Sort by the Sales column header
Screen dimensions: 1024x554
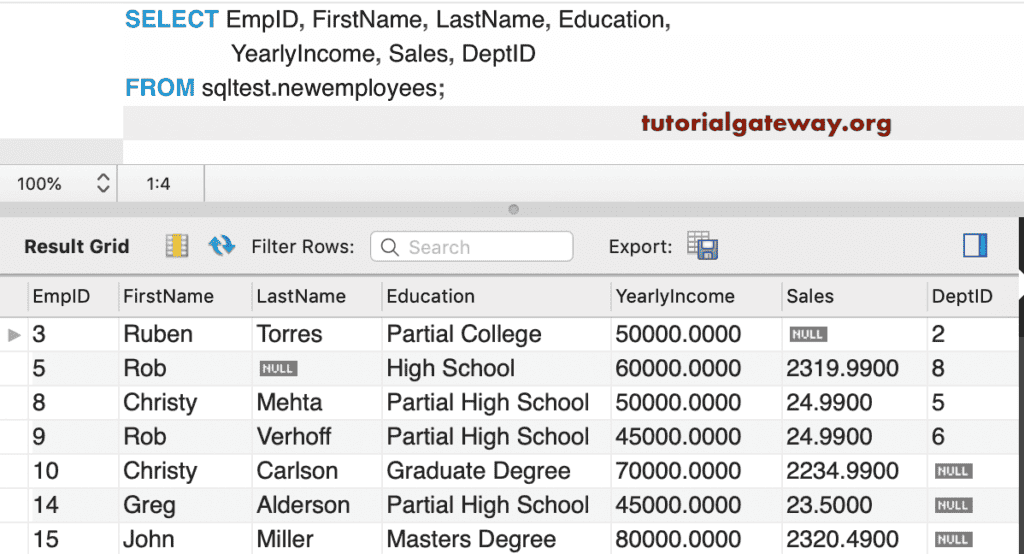tap(810, 297)
